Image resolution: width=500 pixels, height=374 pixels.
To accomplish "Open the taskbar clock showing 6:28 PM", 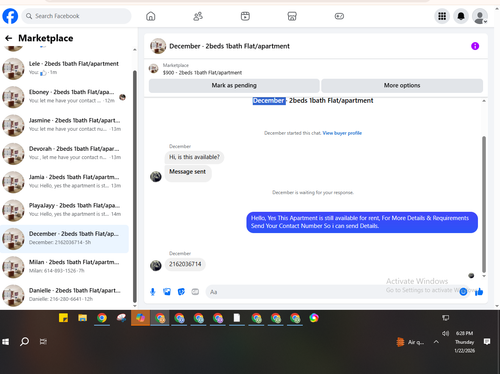I will point(464,342).
